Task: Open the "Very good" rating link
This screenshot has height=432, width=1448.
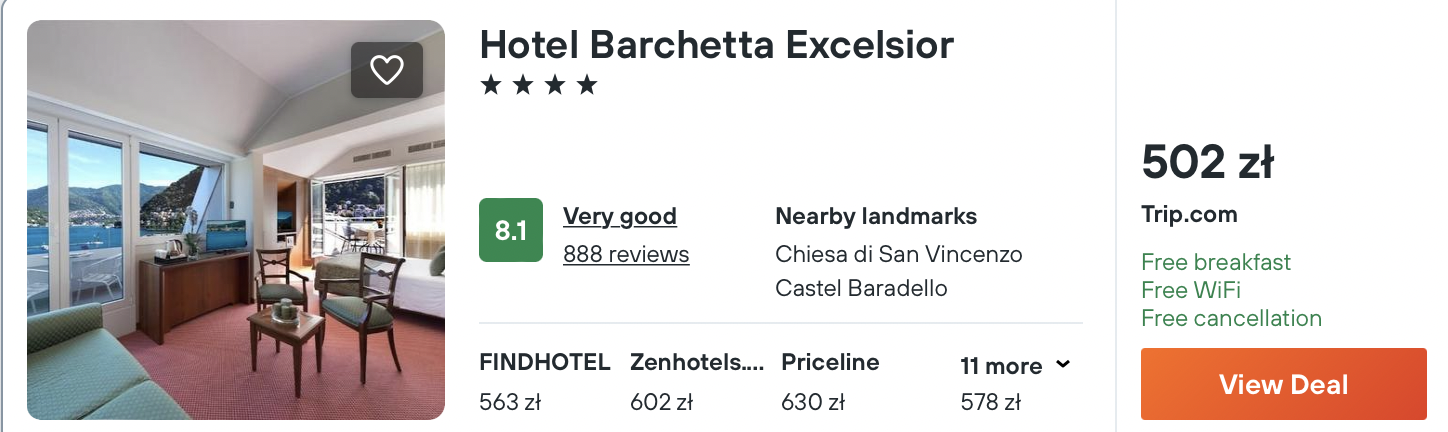Action: coord(620,216)
